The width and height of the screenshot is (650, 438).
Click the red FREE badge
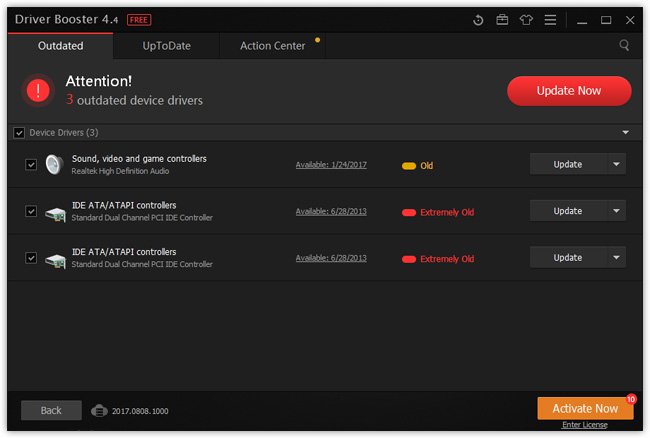pos(139,20)
